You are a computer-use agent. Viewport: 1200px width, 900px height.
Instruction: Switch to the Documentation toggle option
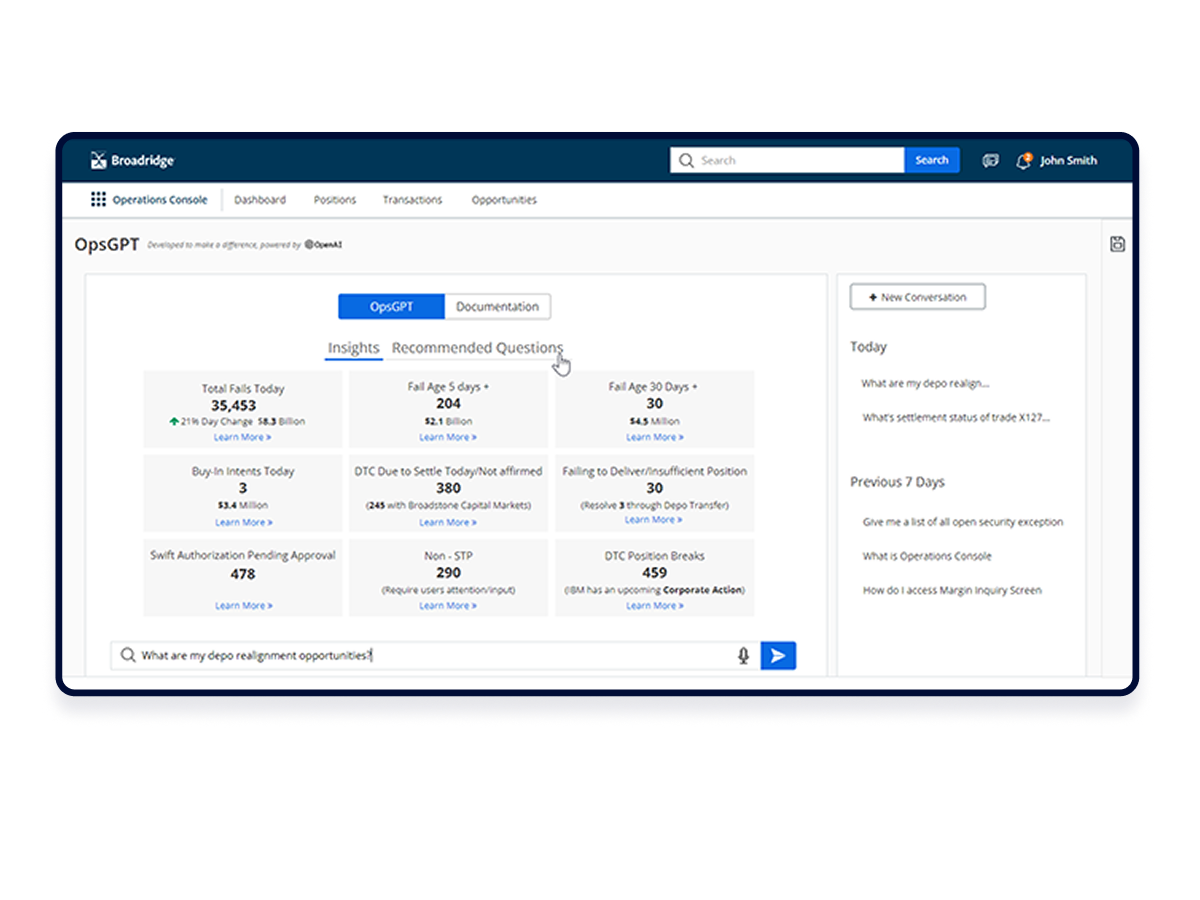tap(497, 307)
